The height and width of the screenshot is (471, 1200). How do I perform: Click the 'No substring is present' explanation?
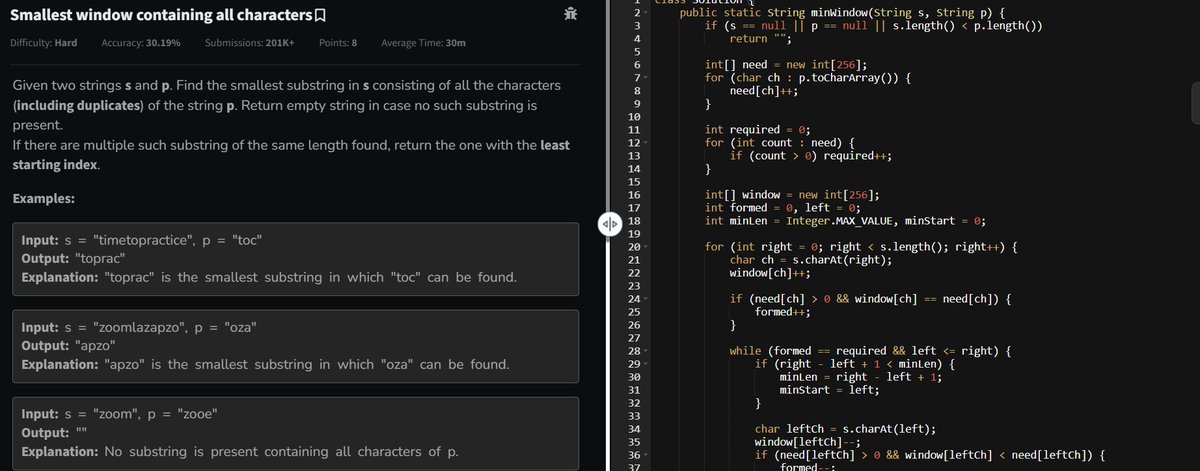240,452
